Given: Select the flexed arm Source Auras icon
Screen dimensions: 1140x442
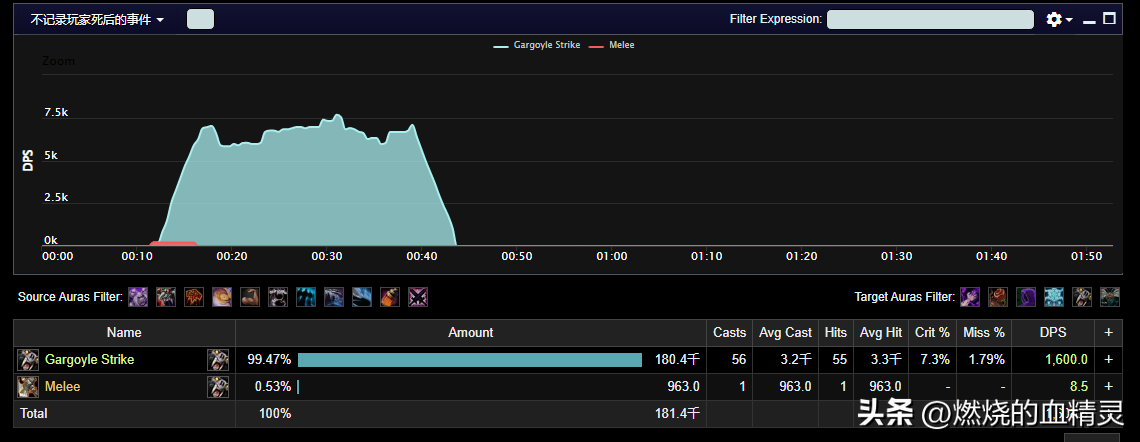Looking at the screenshot, I should coord(250,297).
